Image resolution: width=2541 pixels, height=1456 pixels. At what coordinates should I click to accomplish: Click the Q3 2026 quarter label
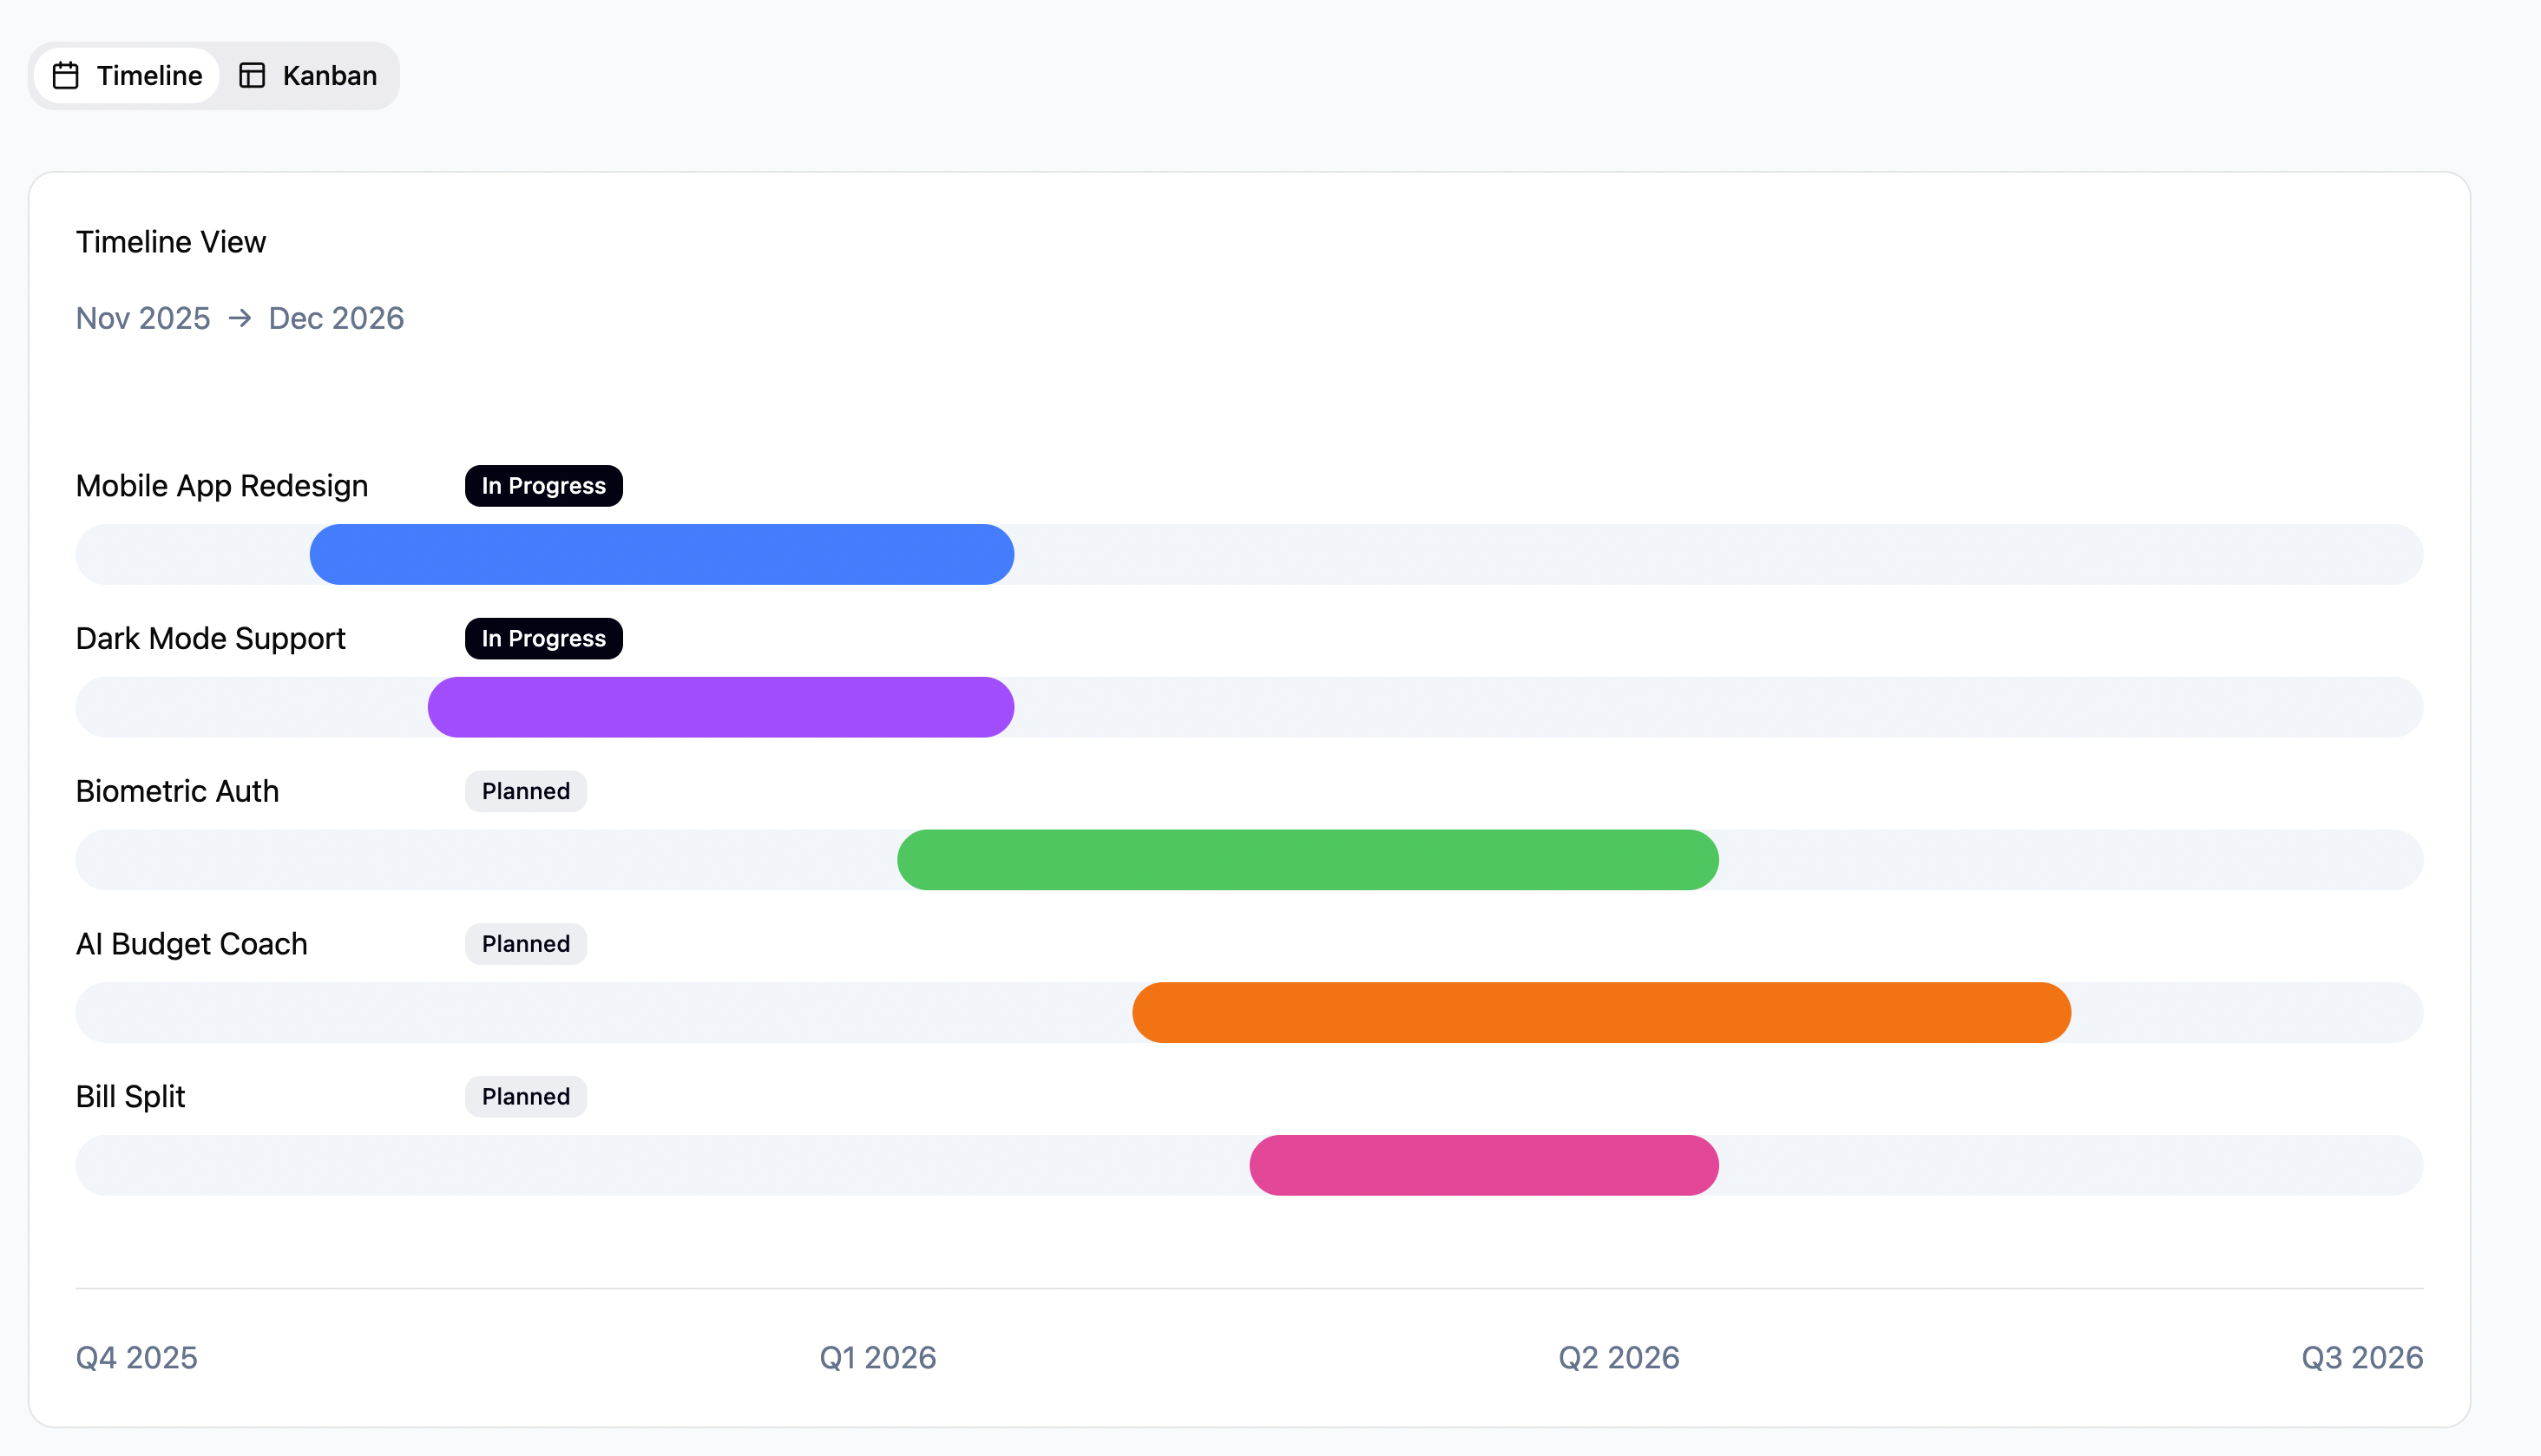point(2361,1357)
